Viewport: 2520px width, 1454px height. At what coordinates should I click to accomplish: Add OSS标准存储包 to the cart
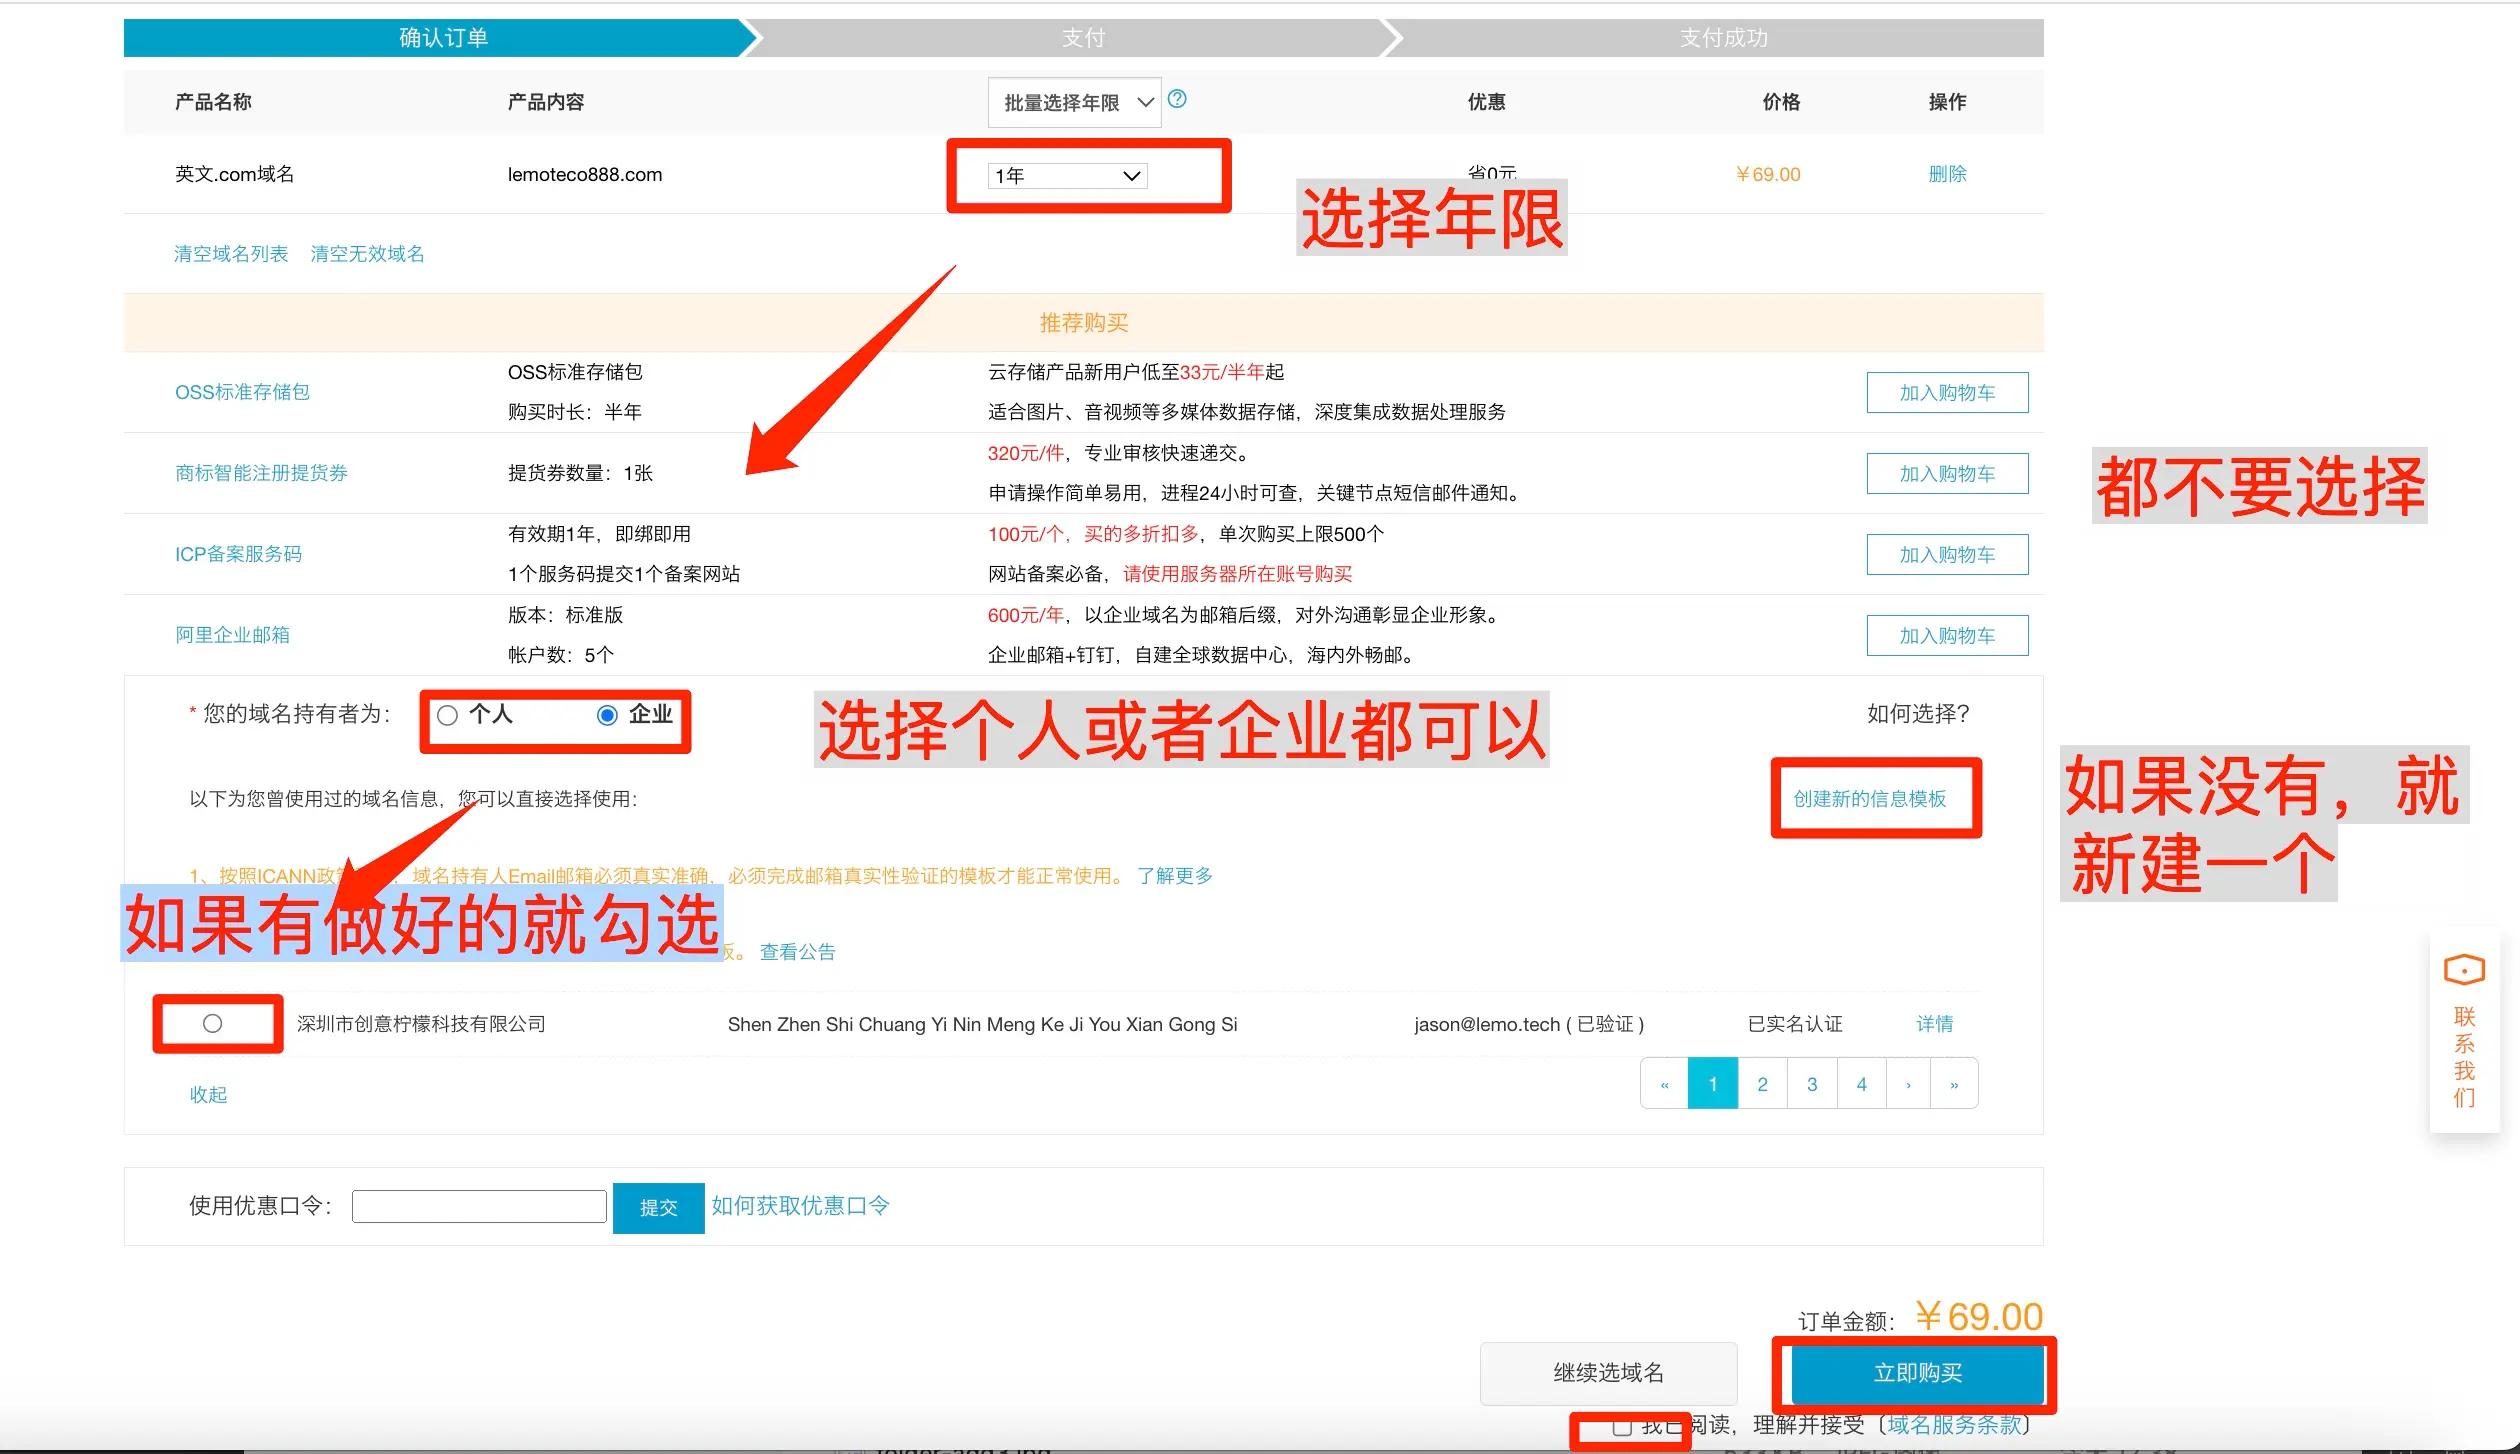[x=1946, y=392]
